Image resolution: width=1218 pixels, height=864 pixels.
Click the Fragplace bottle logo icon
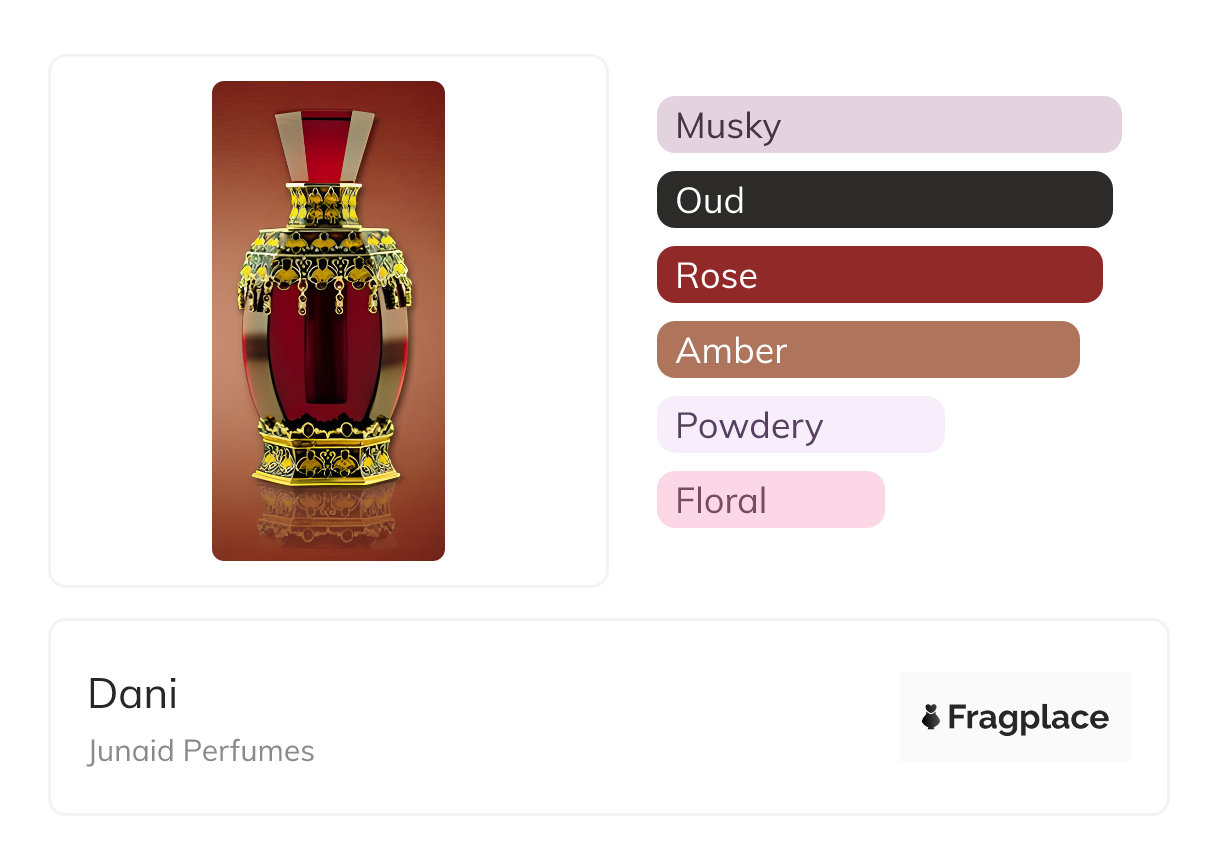coord(931,717)
